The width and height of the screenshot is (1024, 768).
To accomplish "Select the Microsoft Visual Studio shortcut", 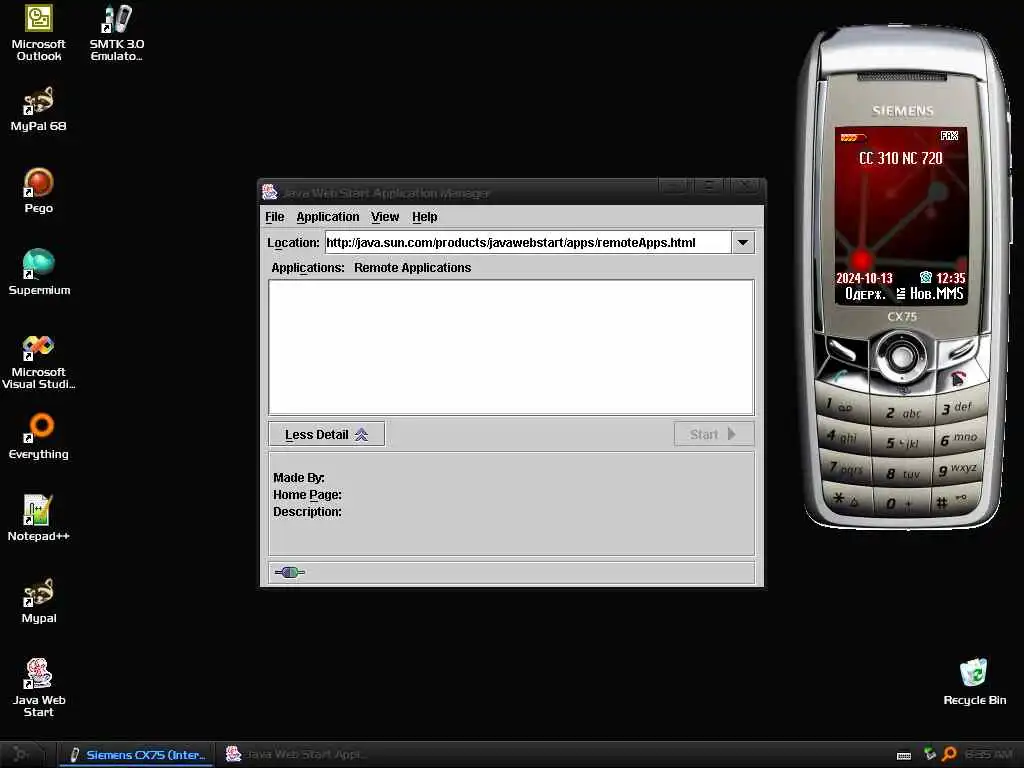I will [39, 361].
